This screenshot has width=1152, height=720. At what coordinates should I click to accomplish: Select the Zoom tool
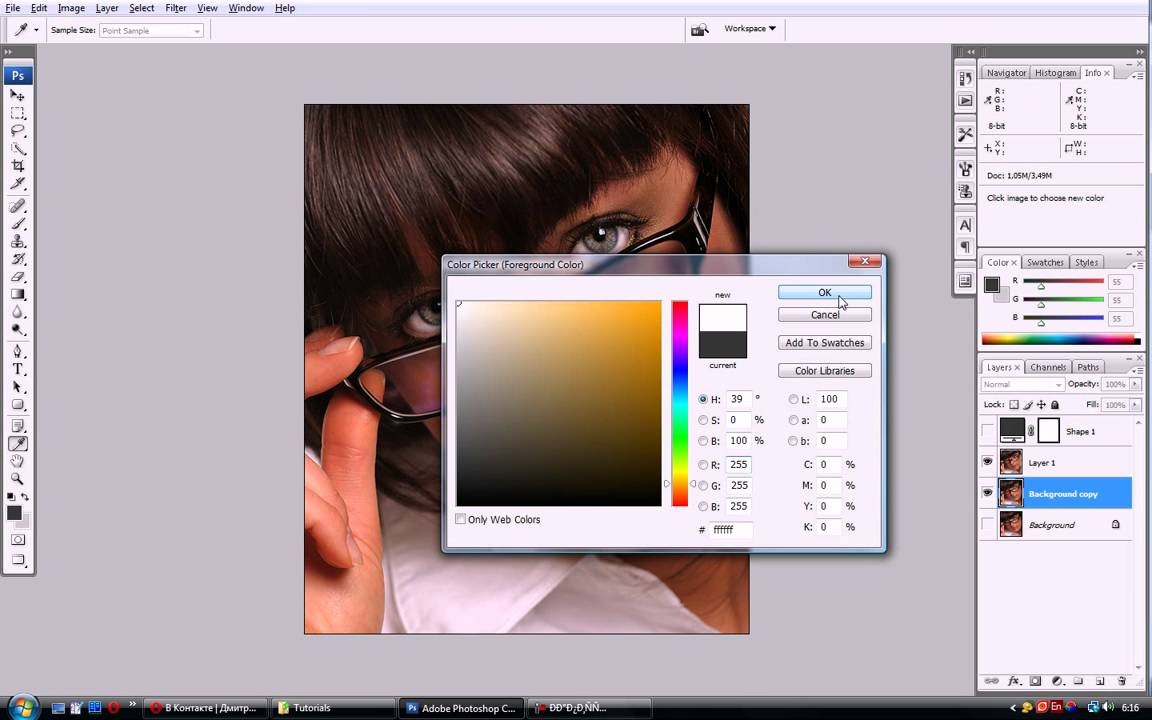click(17, 479)
